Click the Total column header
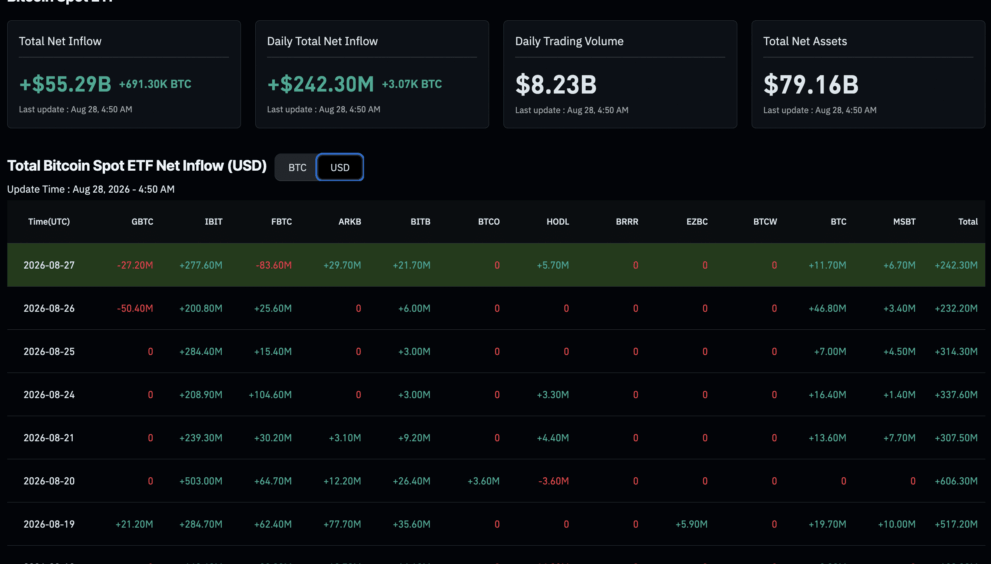Viewport: 991px width, 564px height. click(x=968, y=222)
